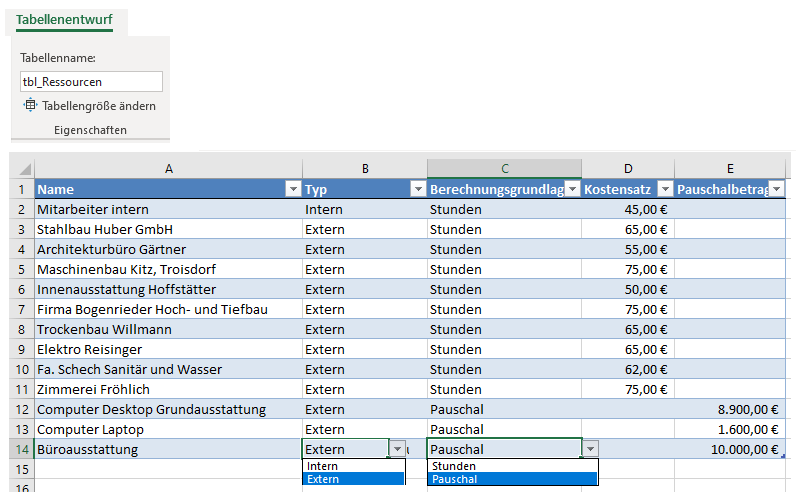
Task: Open the Typ column filter arrow
Action: coord(417,189)
